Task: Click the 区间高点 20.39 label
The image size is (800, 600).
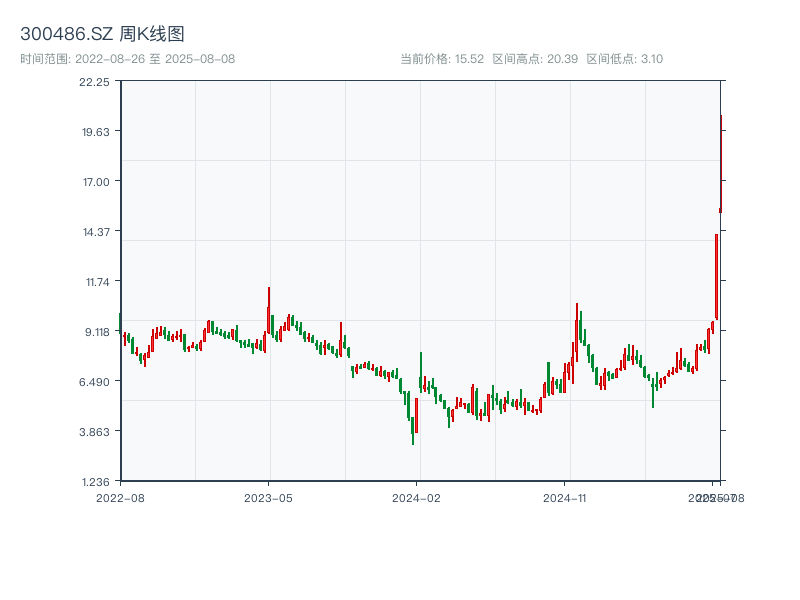Action: (535, 59)
